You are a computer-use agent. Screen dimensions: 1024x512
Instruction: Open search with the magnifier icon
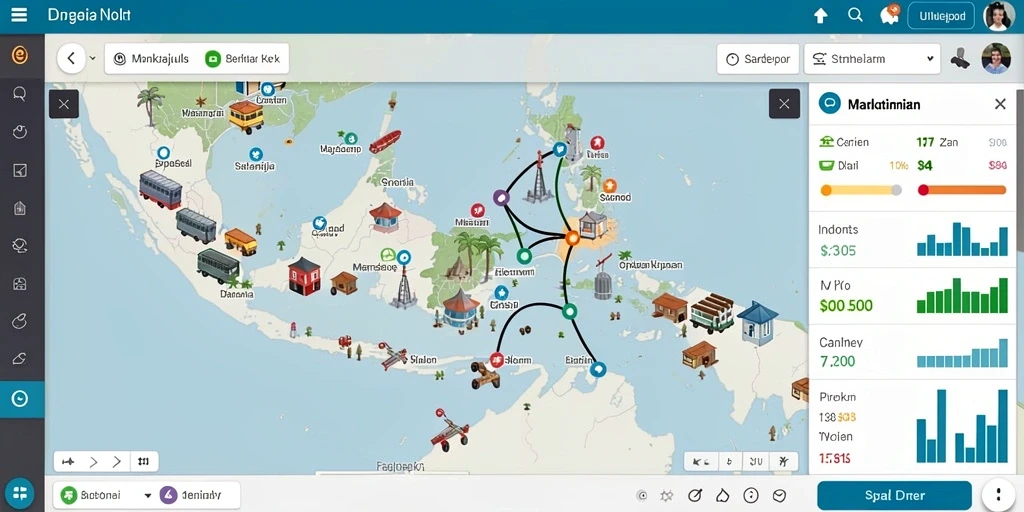pyautogui.click(x=855, y=15)
